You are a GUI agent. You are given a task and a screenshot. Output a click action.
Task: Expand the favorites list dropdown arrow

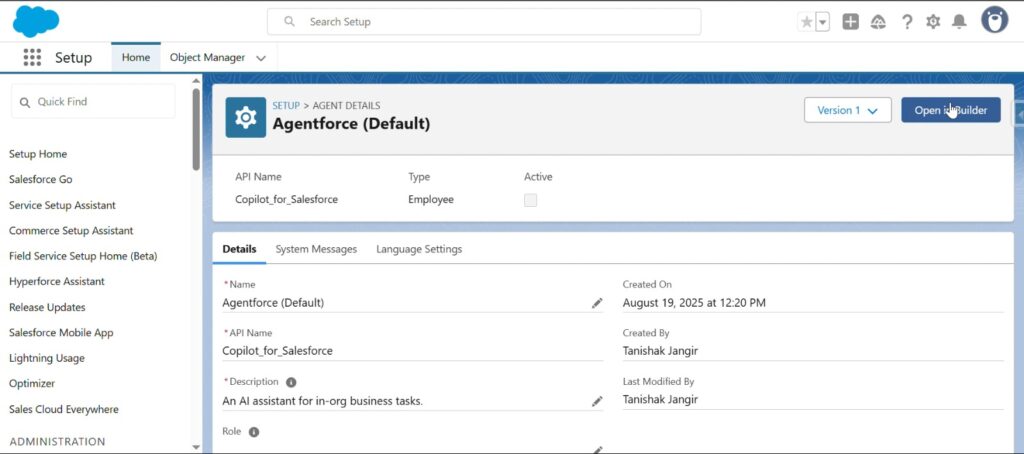tap(823, 22)
